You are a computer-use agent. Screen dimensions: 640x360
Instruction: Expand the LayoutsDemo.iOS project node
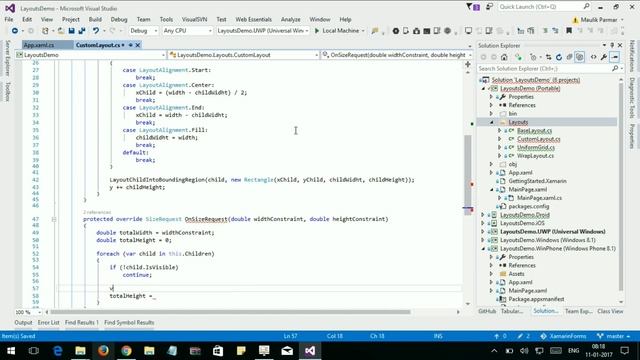click(x=483, y=223)
